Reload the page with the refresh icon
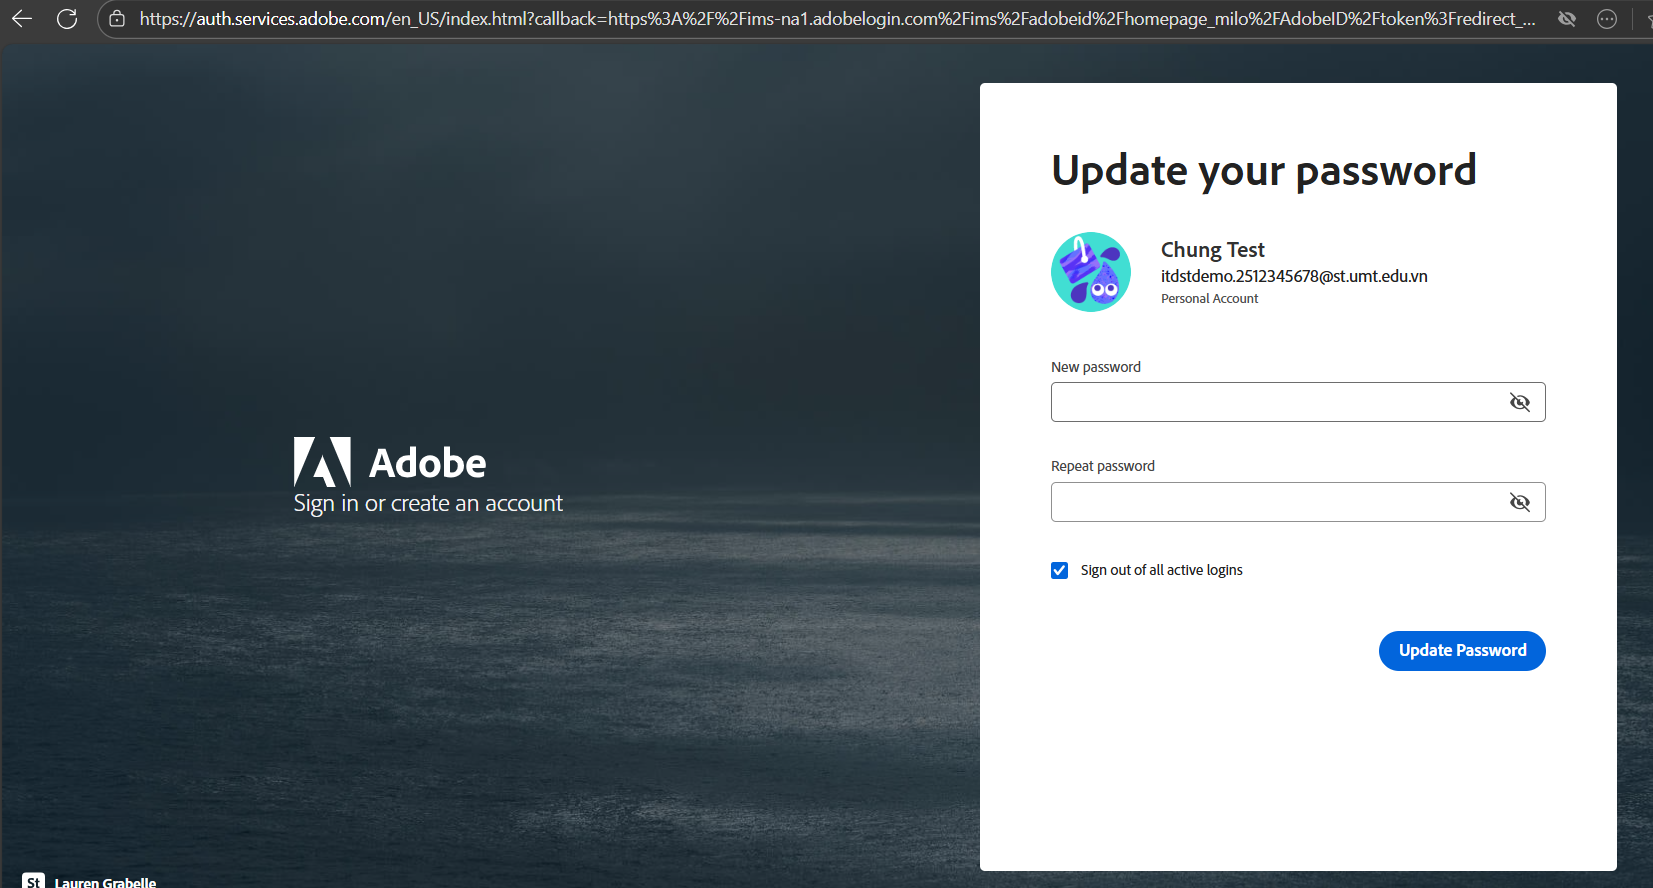This screenshot has height=888, width=1653. [67, 19]
